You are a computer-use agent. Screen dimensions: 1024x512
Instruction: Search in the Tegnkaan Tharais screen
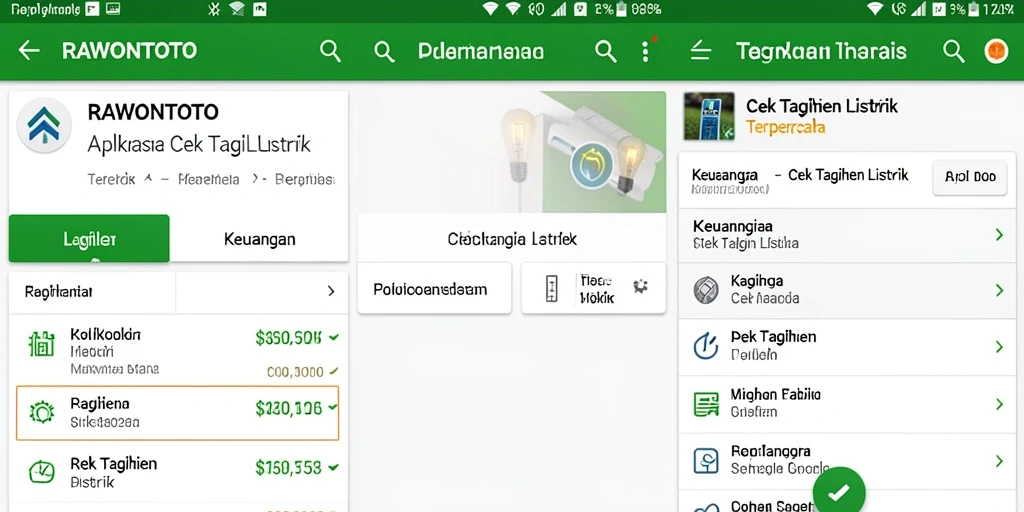coord(954,52)
